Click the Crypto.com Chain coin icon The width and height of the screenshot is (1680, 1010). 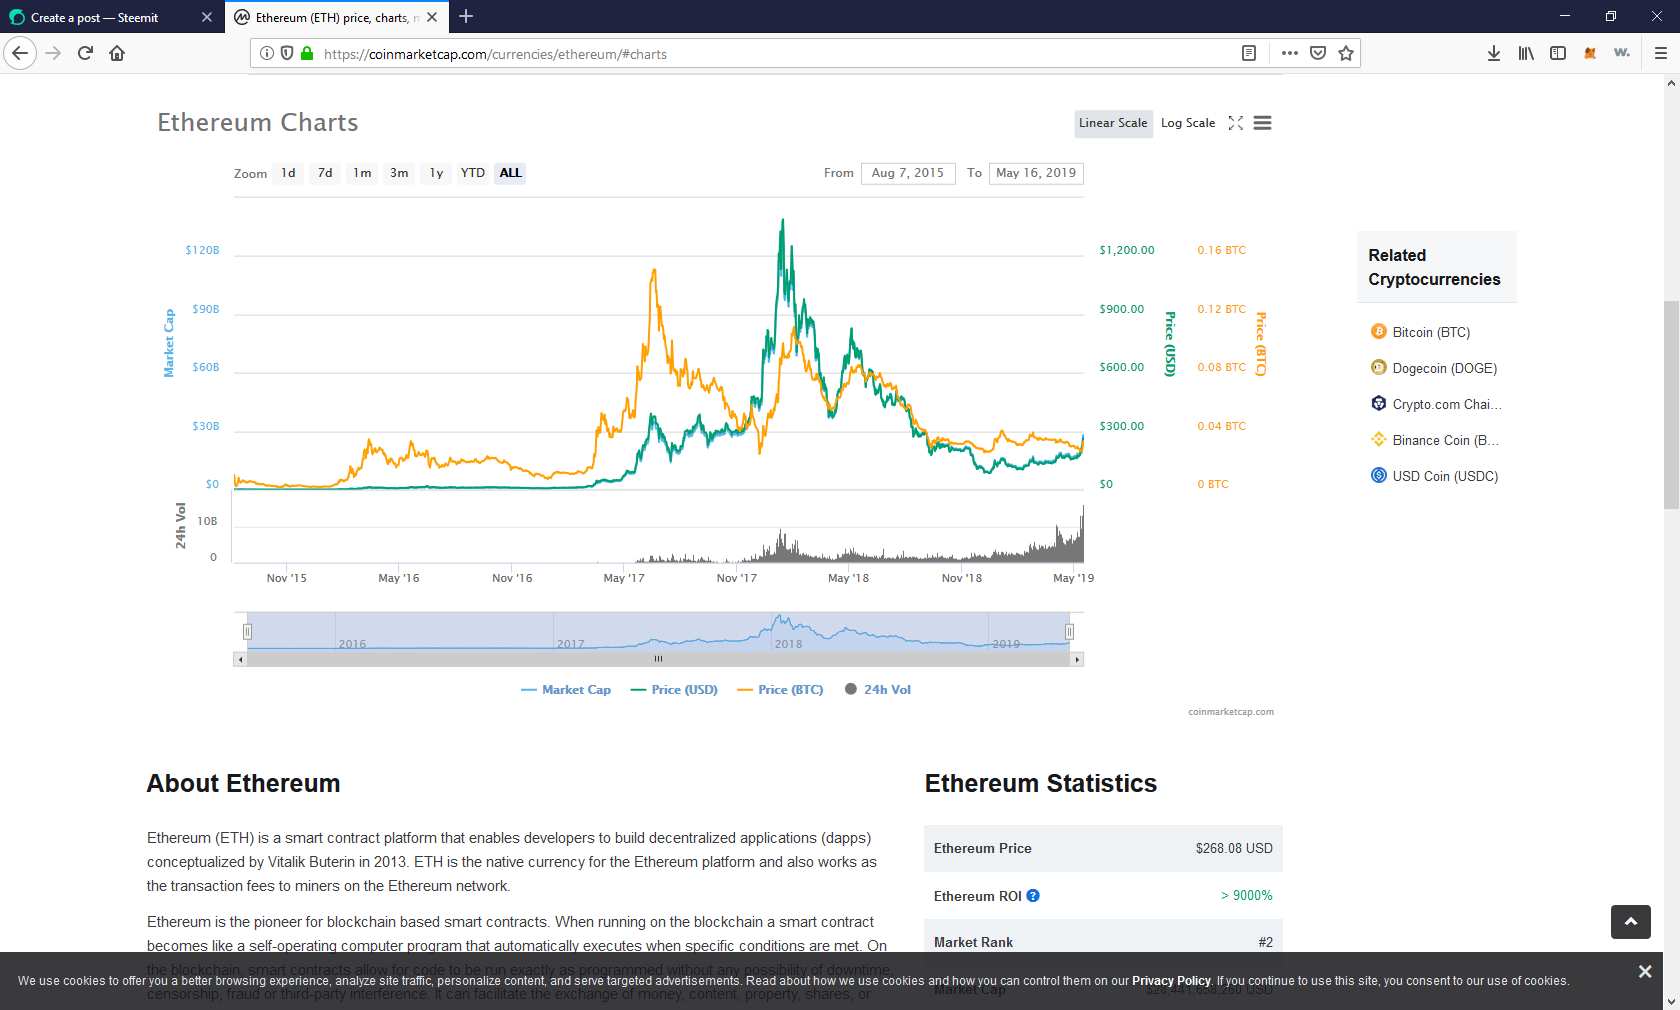(1379, 404)
